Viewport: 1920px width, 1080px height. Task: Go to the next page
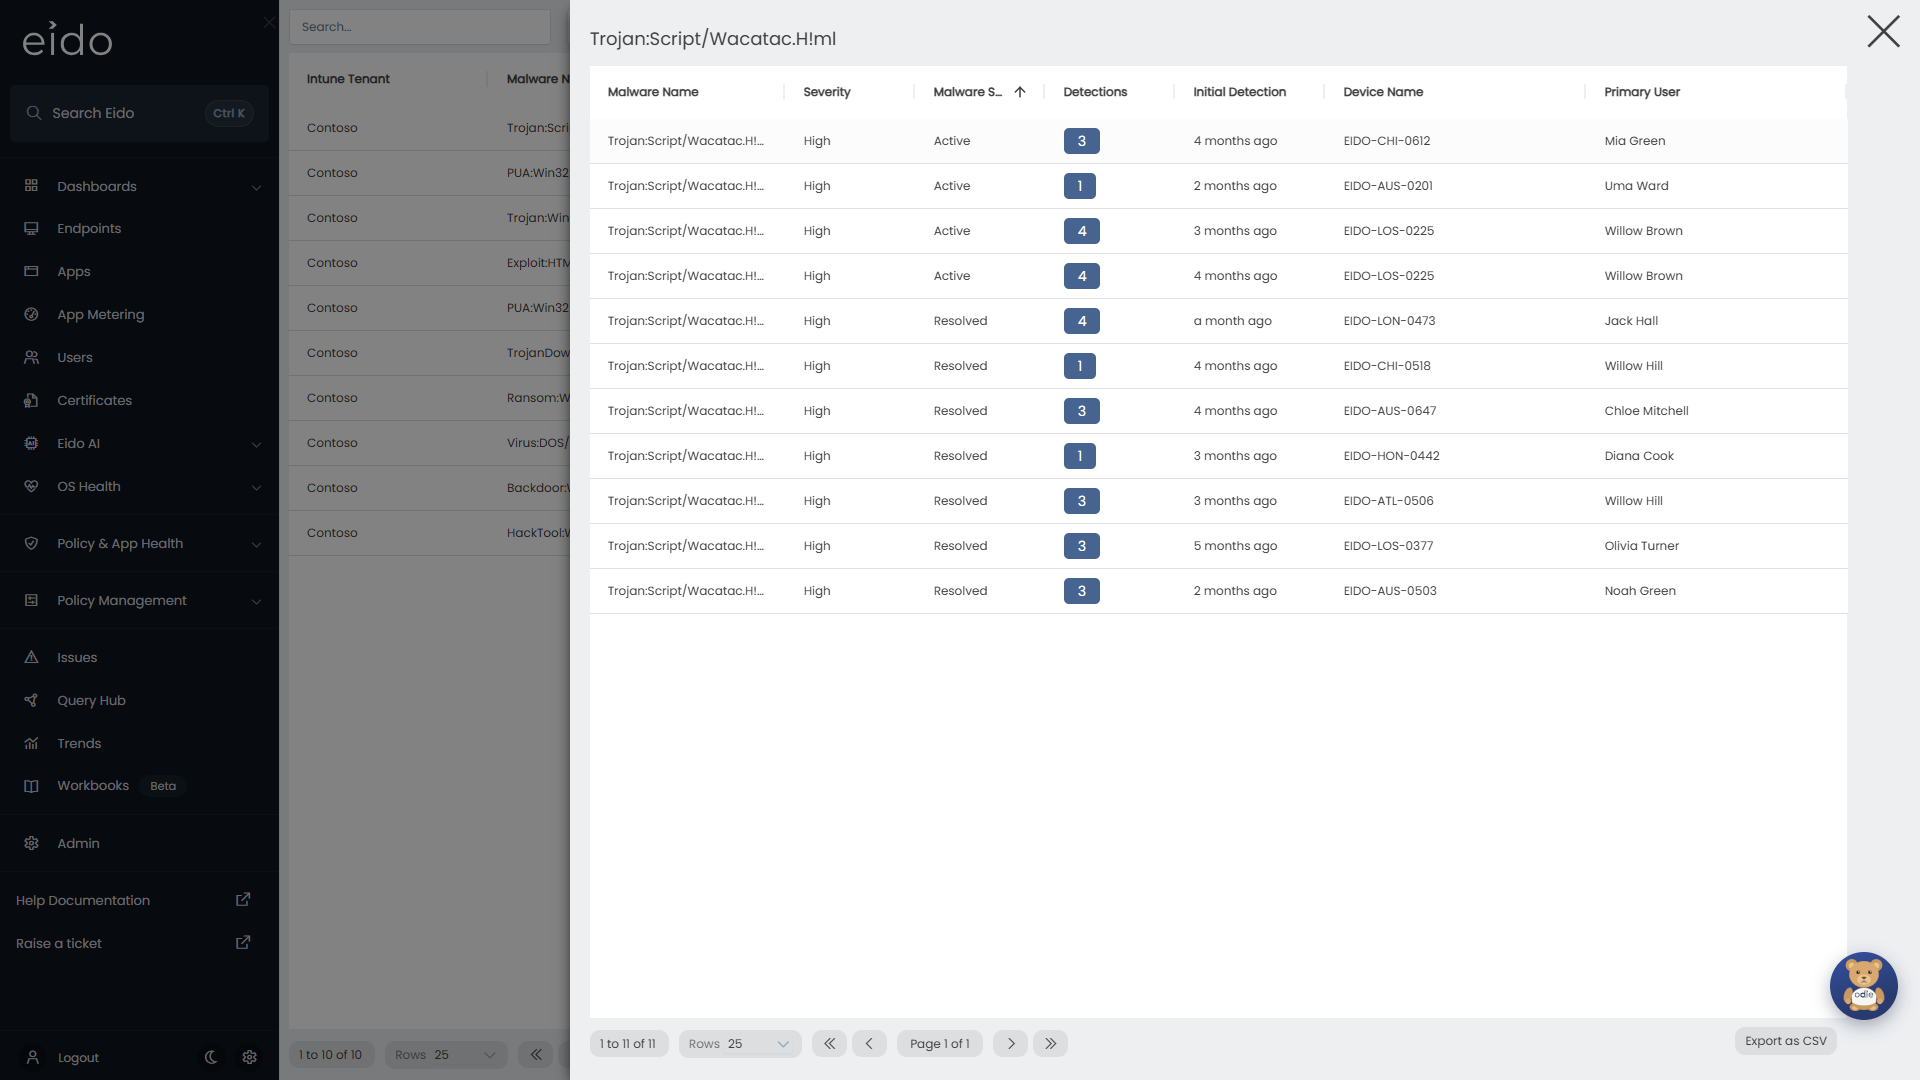[1011, 1044]
